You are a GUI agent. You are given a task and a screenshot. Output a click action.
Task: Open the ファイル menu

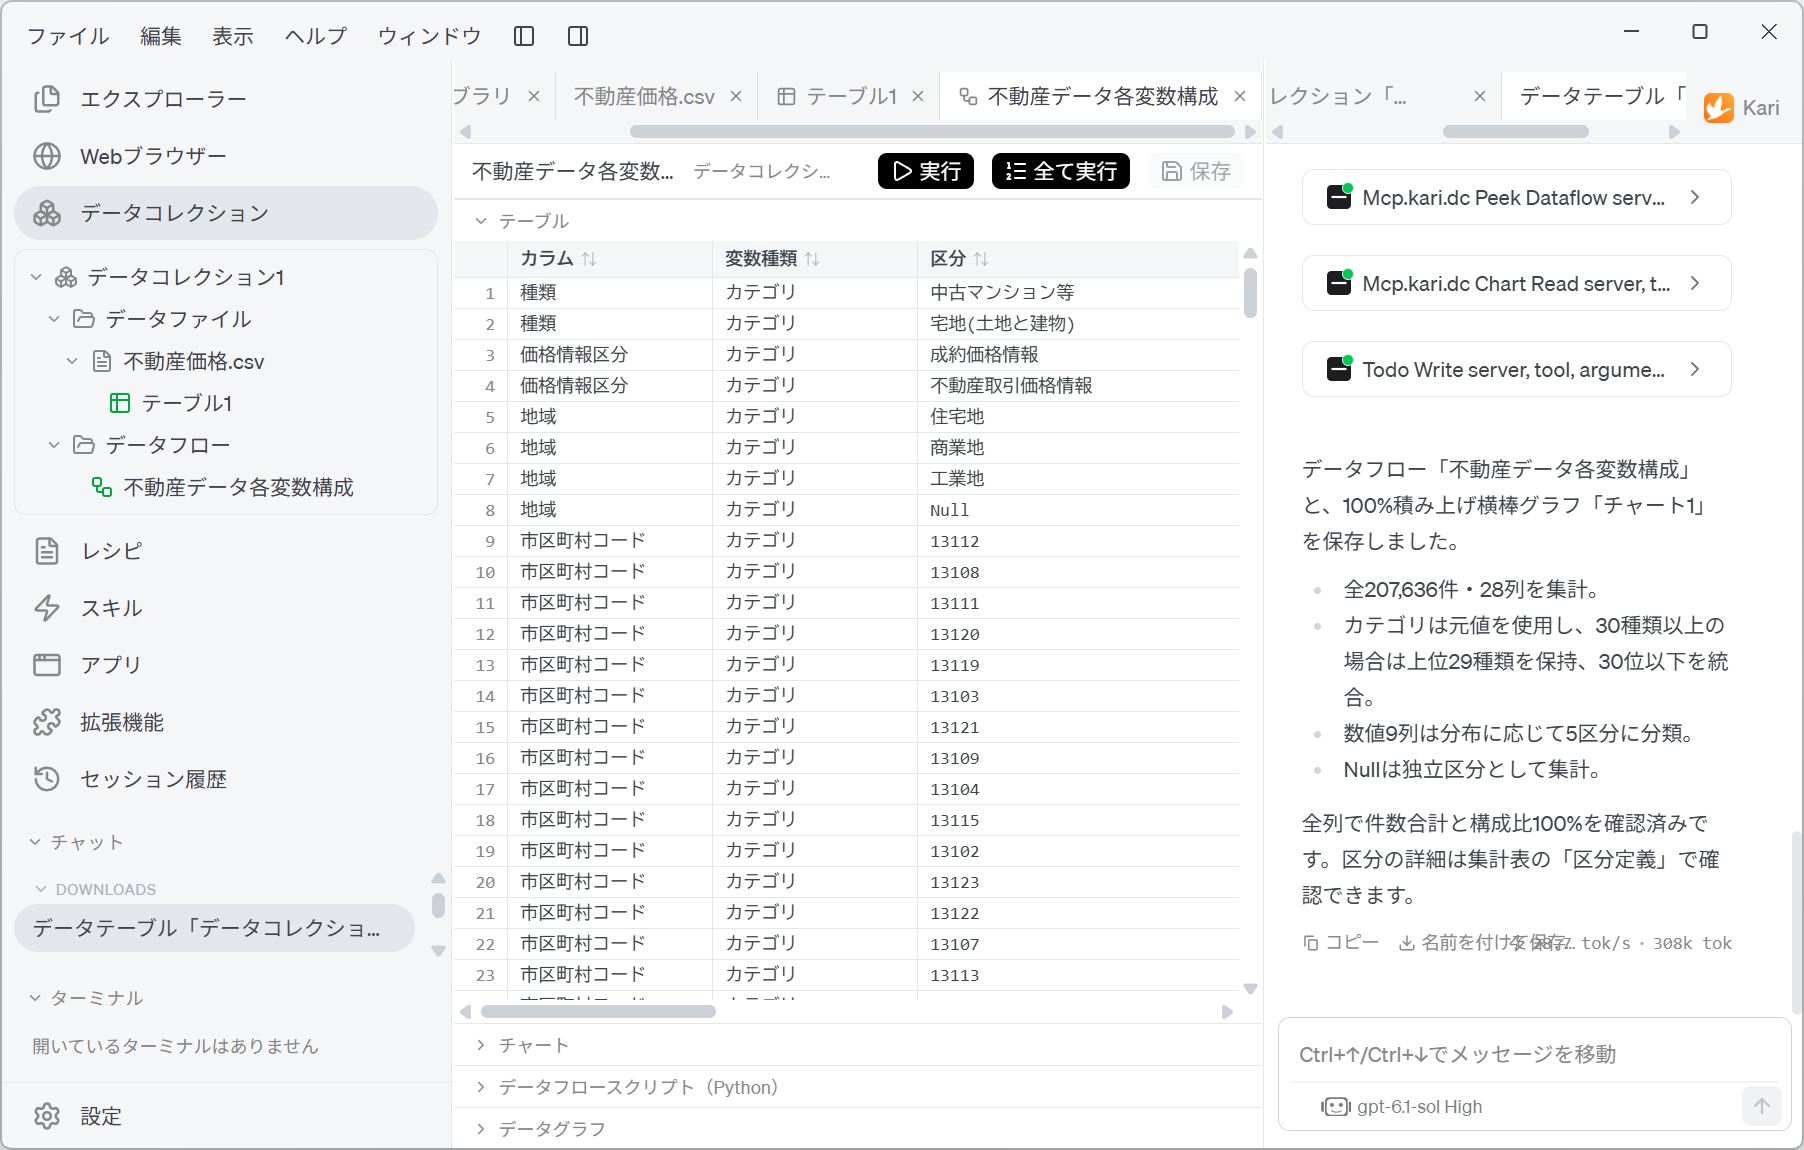68,36
